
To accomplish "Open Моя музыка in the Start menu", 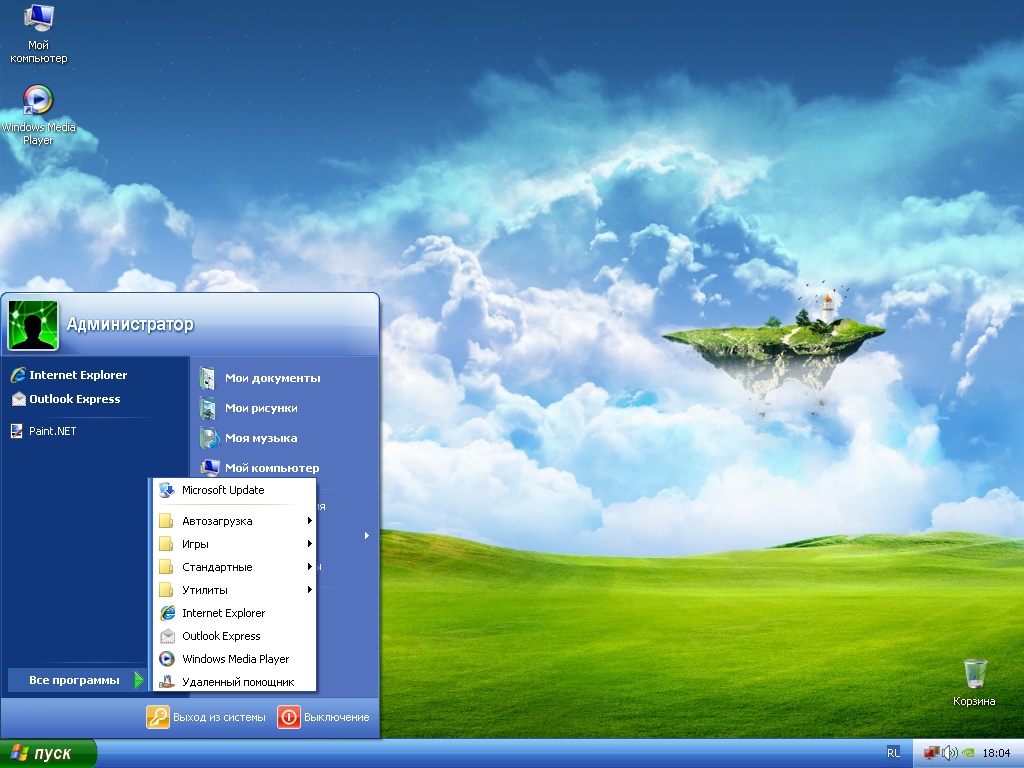I will click(249, 438).
